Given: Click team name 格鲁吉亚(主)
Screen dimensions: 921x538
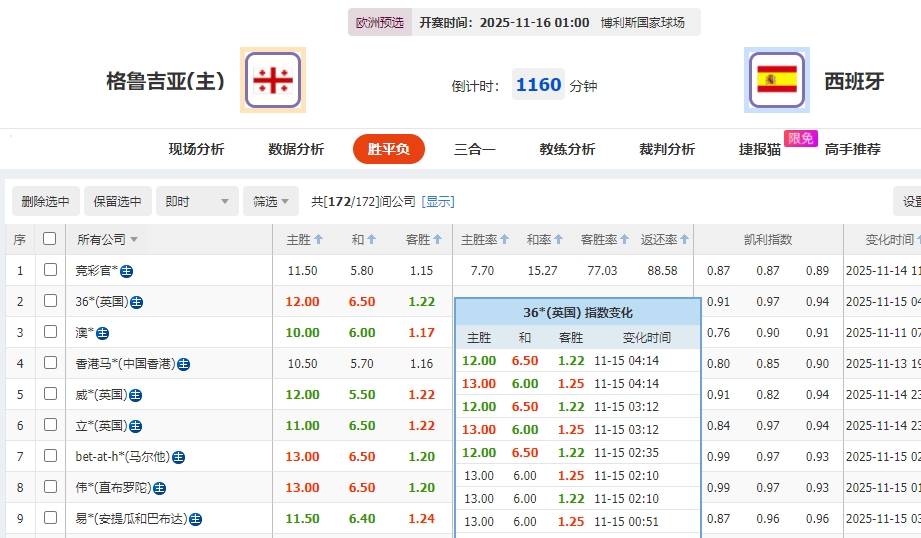Looking at the screenshot, I should [166, 81].
